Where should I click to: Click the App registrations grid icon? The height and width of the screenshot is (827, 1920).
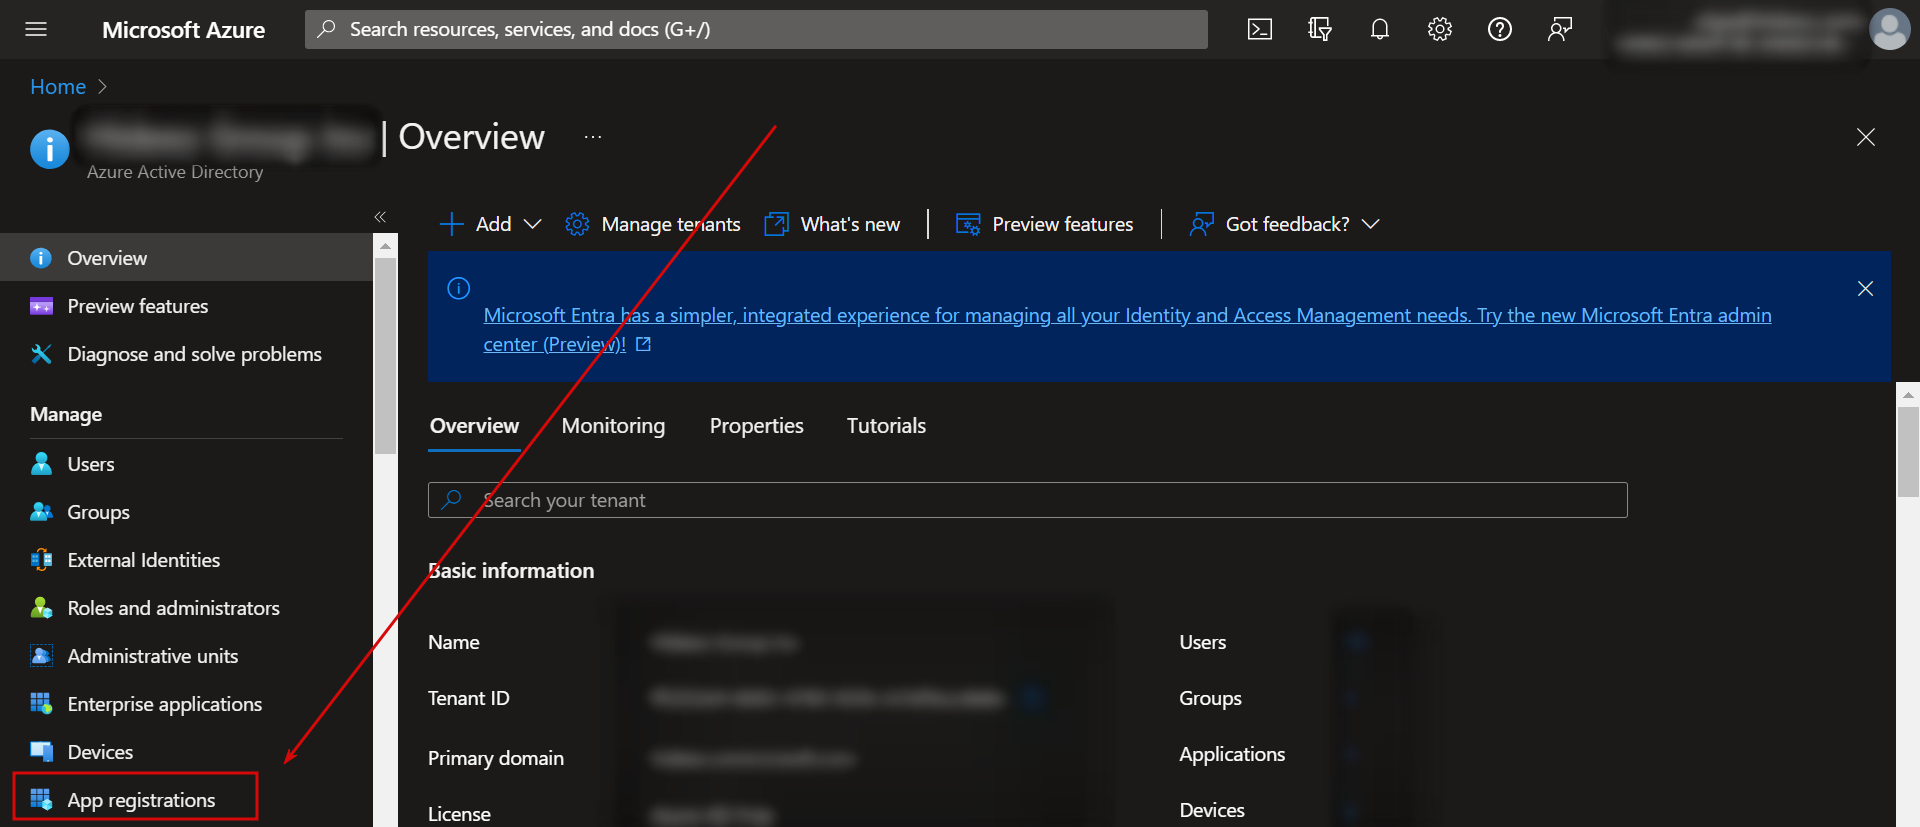tap(41, 800)
